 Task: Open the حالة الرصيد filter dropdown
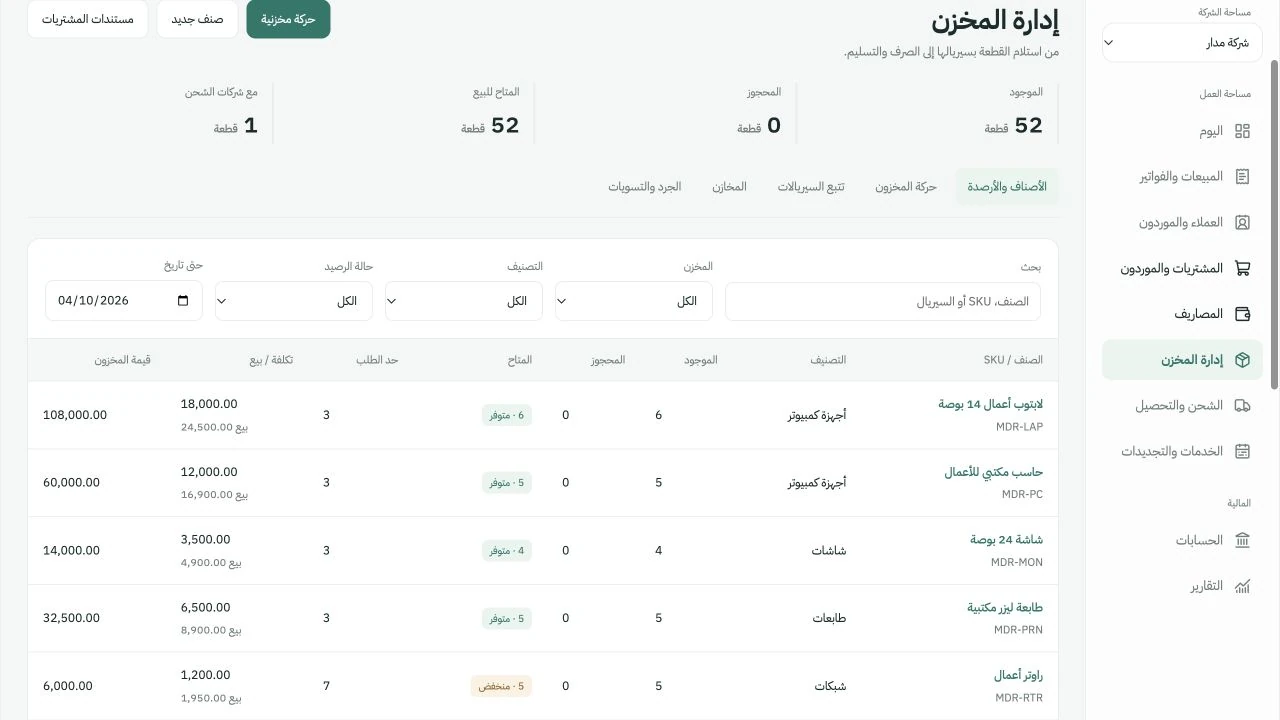(294, 301)
